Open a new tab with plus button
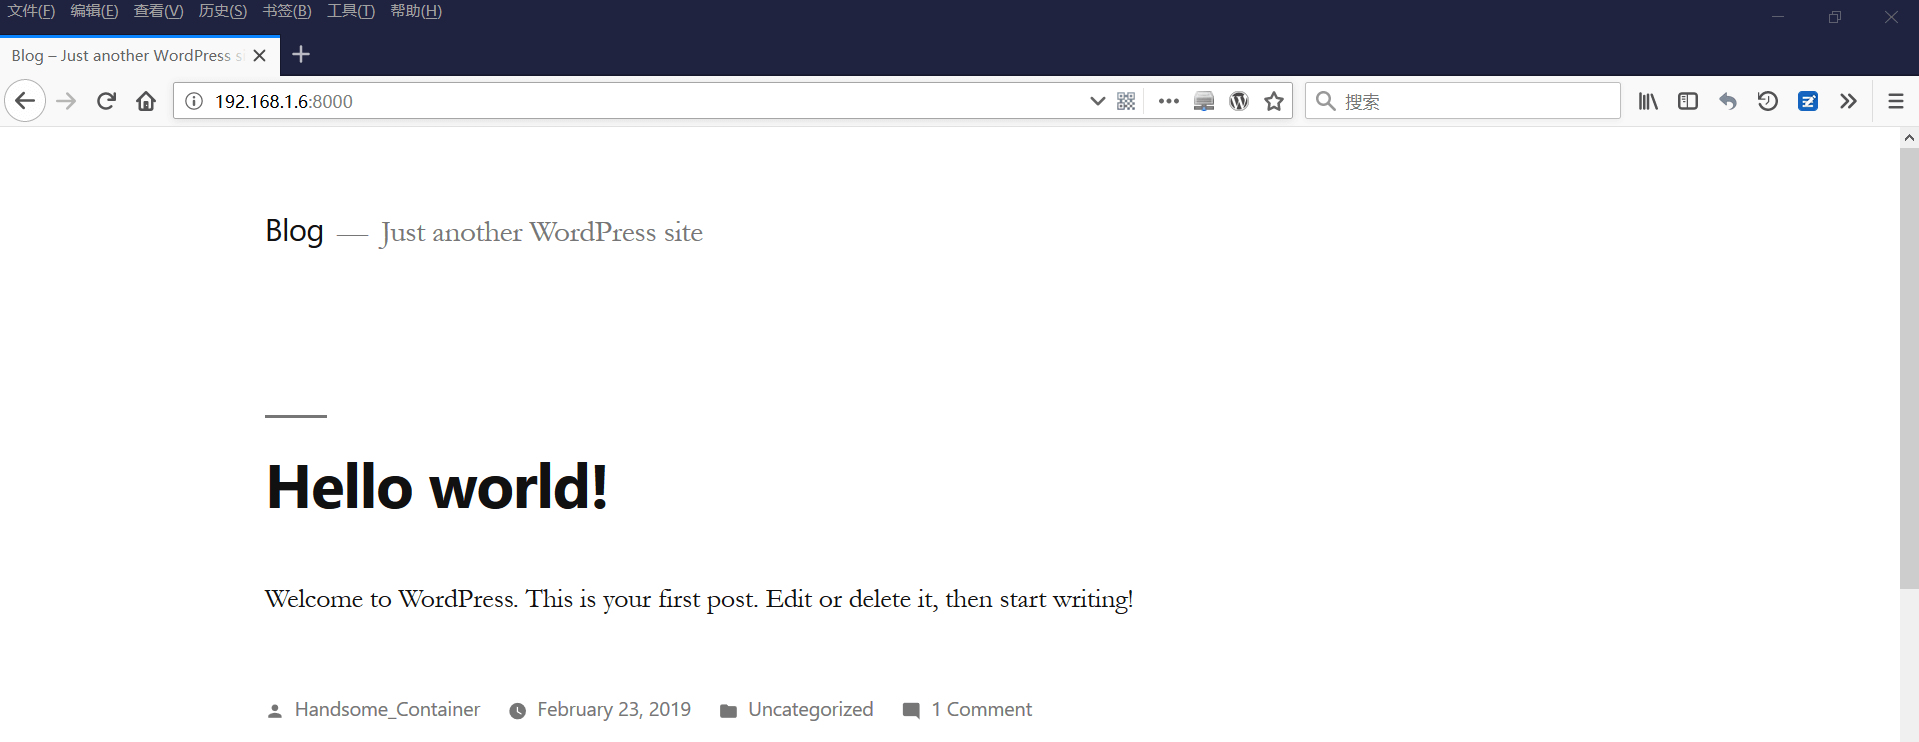The width and height of the screenshot is (1919, 742). (x=301, y=55)
